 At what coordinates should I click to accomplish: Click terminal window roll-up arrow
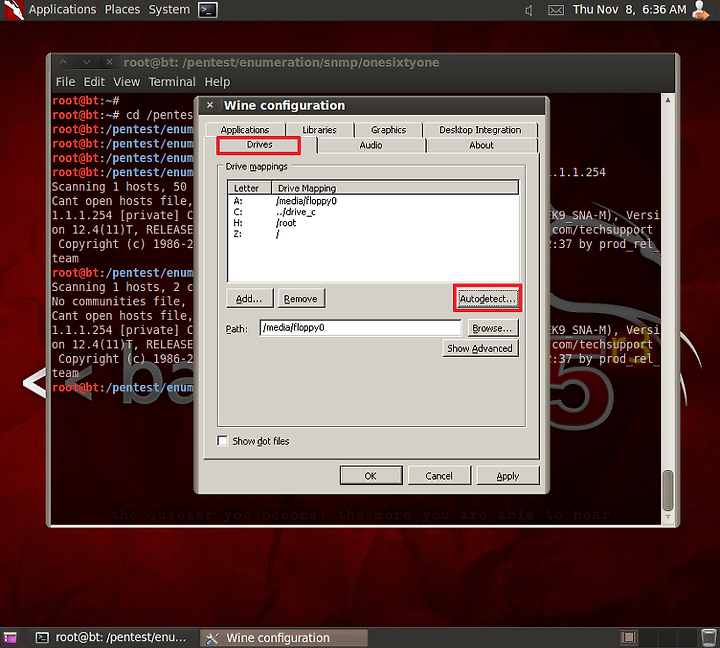coord(63,62)
